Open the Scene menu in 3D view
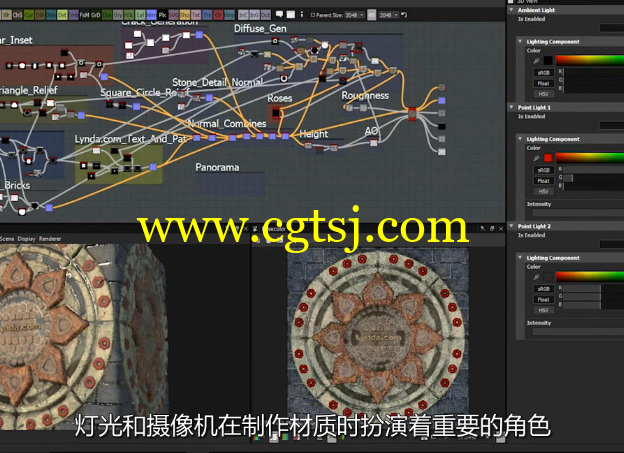The image size is (624, 453). click(7, 239)
